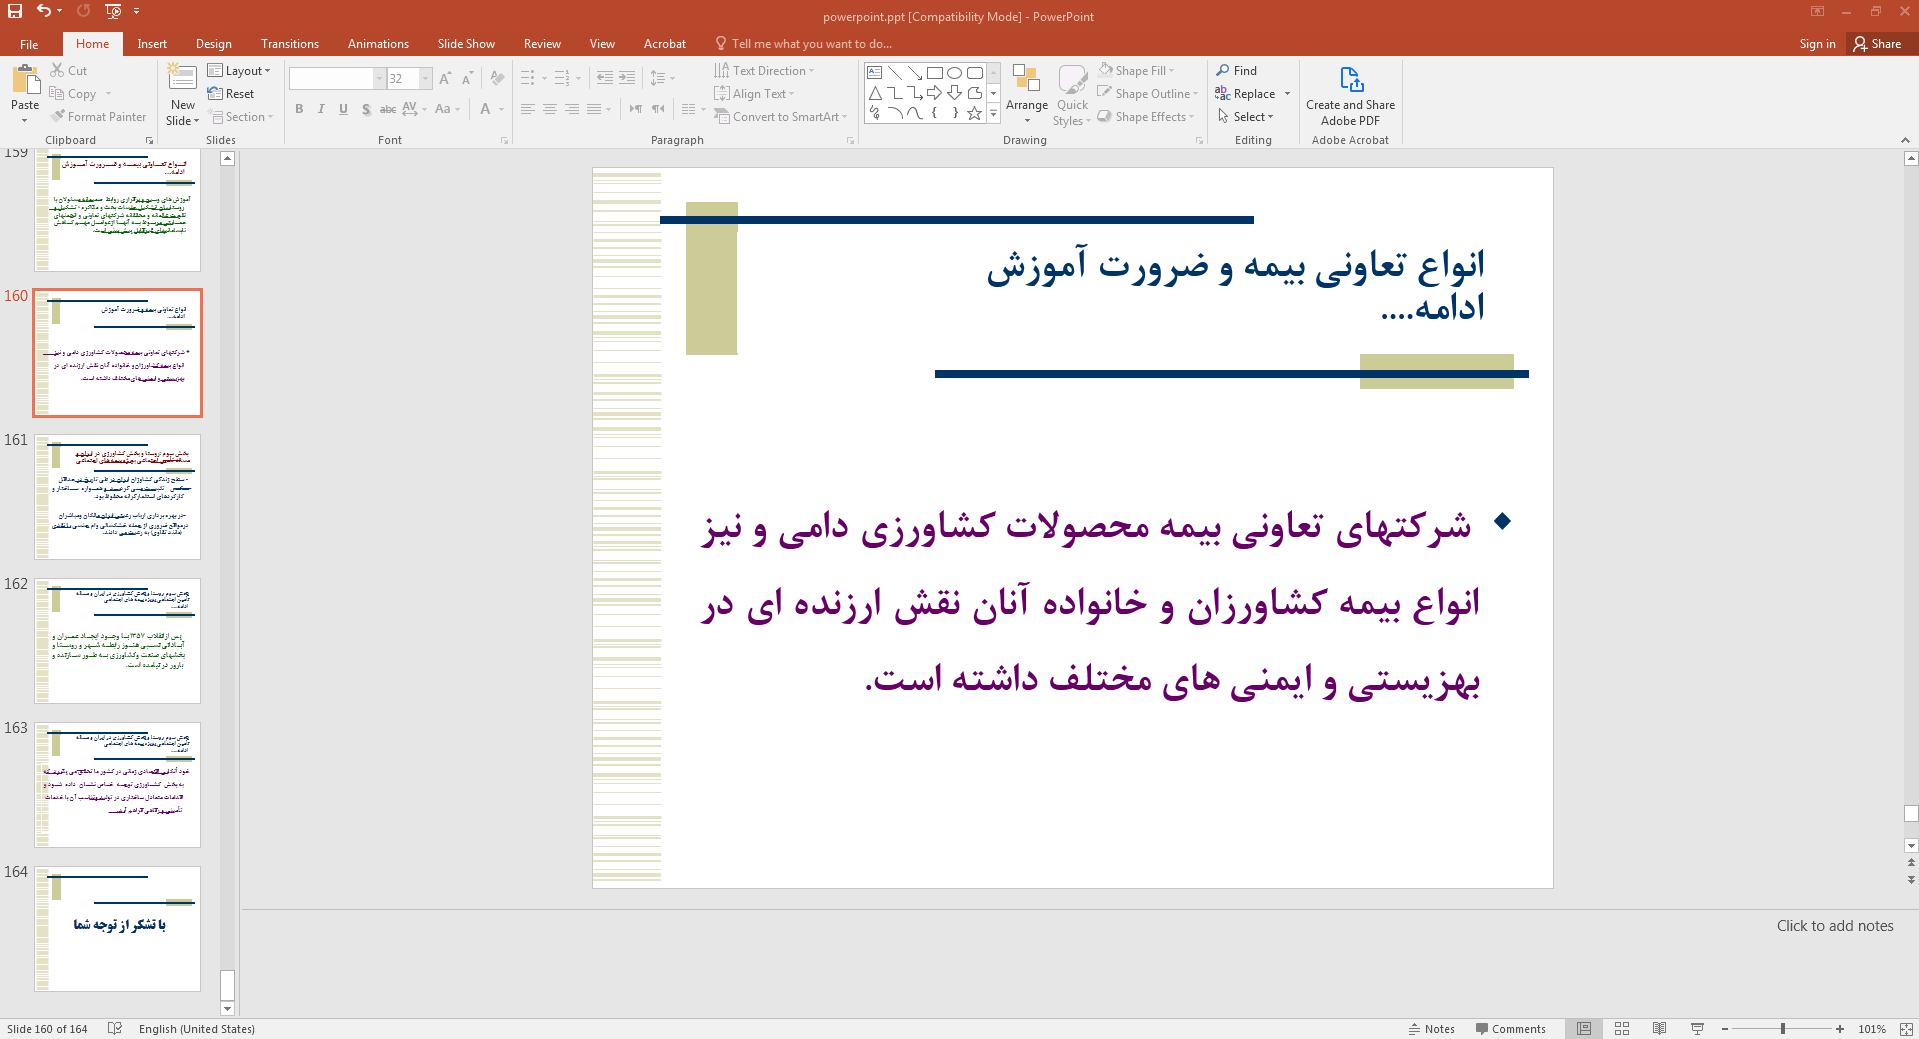Toggle Justify alignment
This screenshot has height=1039, width=1919.
594,109
